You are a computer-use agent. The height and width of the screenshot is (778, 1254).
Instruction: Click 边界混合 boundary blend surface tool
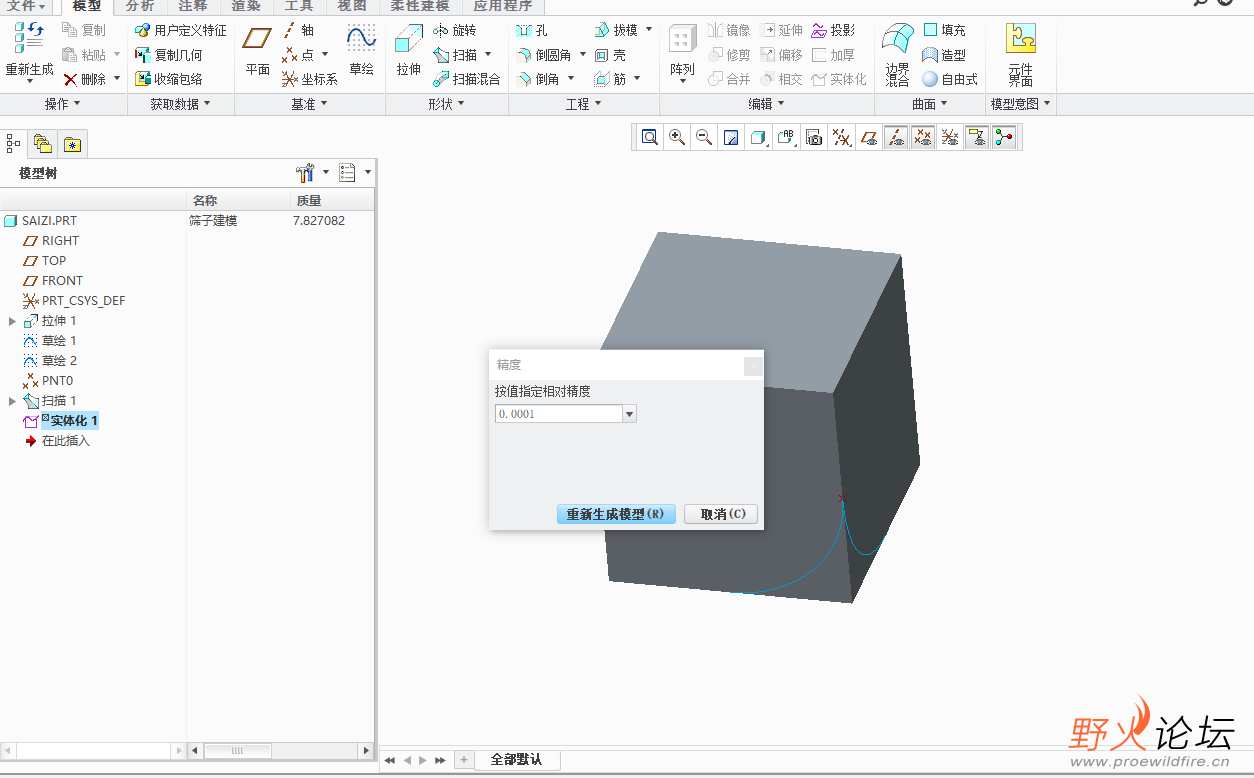click(897, 56)
